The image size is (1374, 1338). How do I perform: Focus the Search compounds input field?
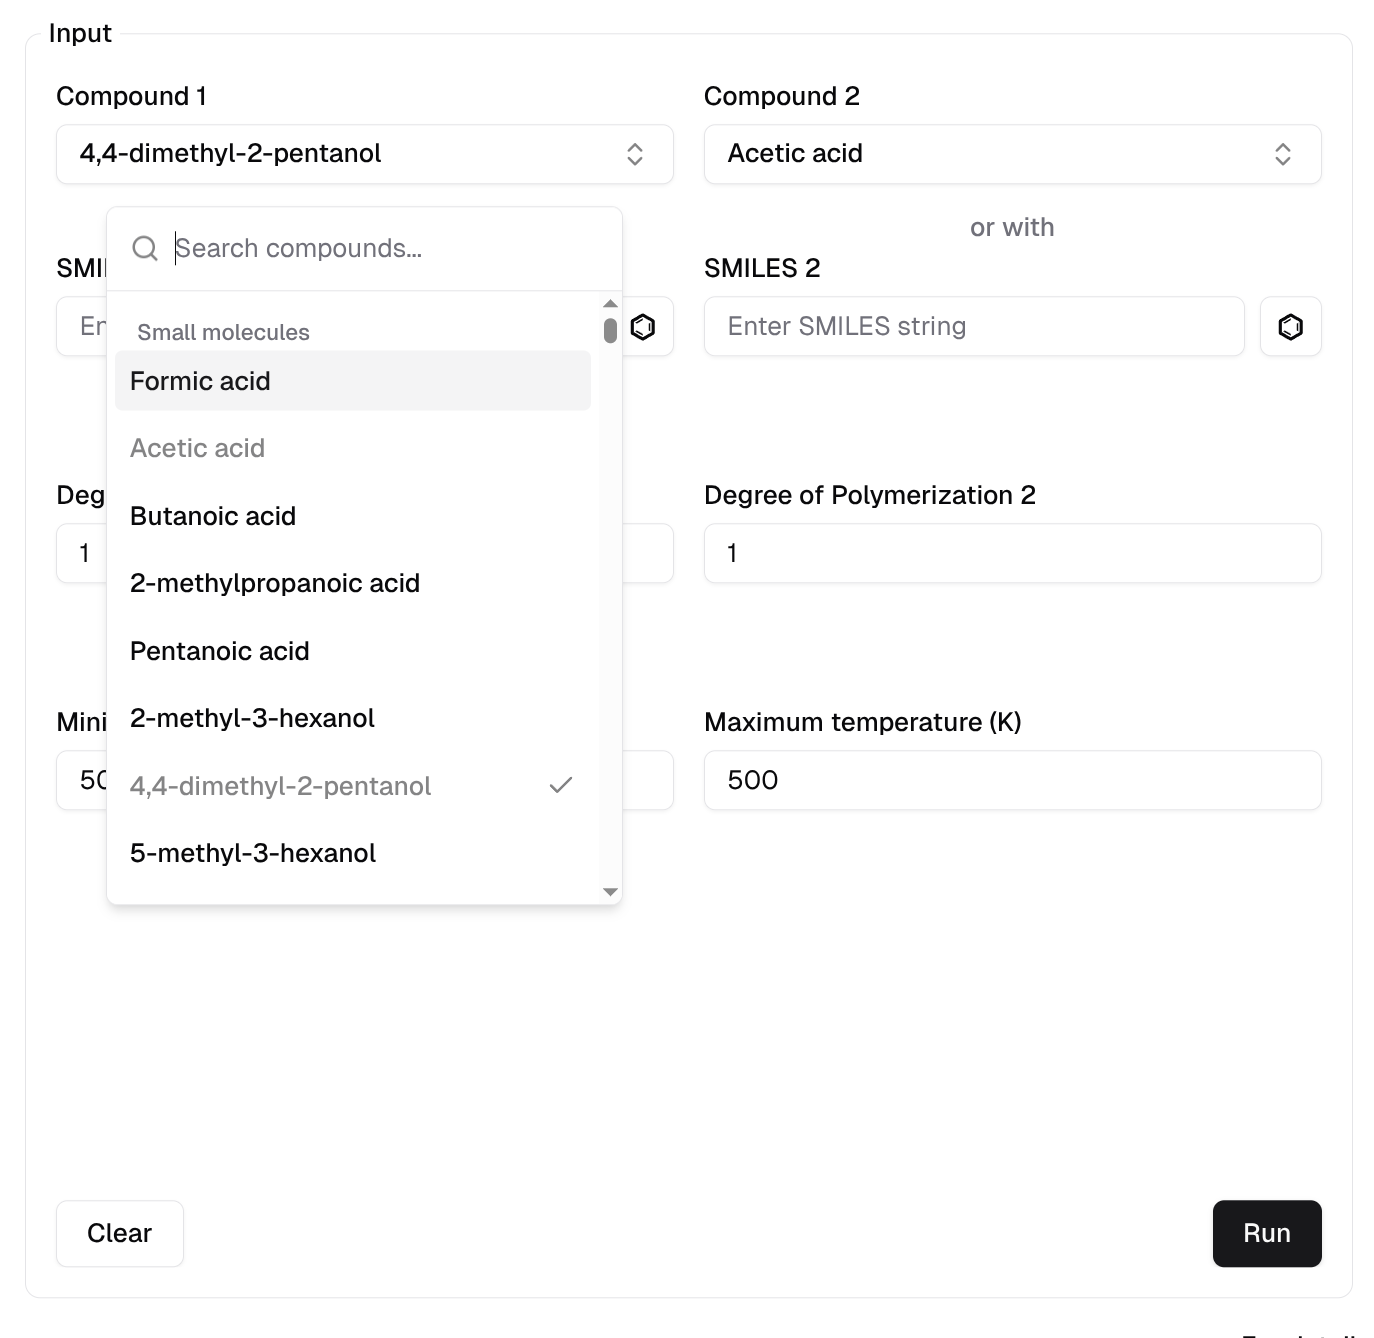pos(390,248)
